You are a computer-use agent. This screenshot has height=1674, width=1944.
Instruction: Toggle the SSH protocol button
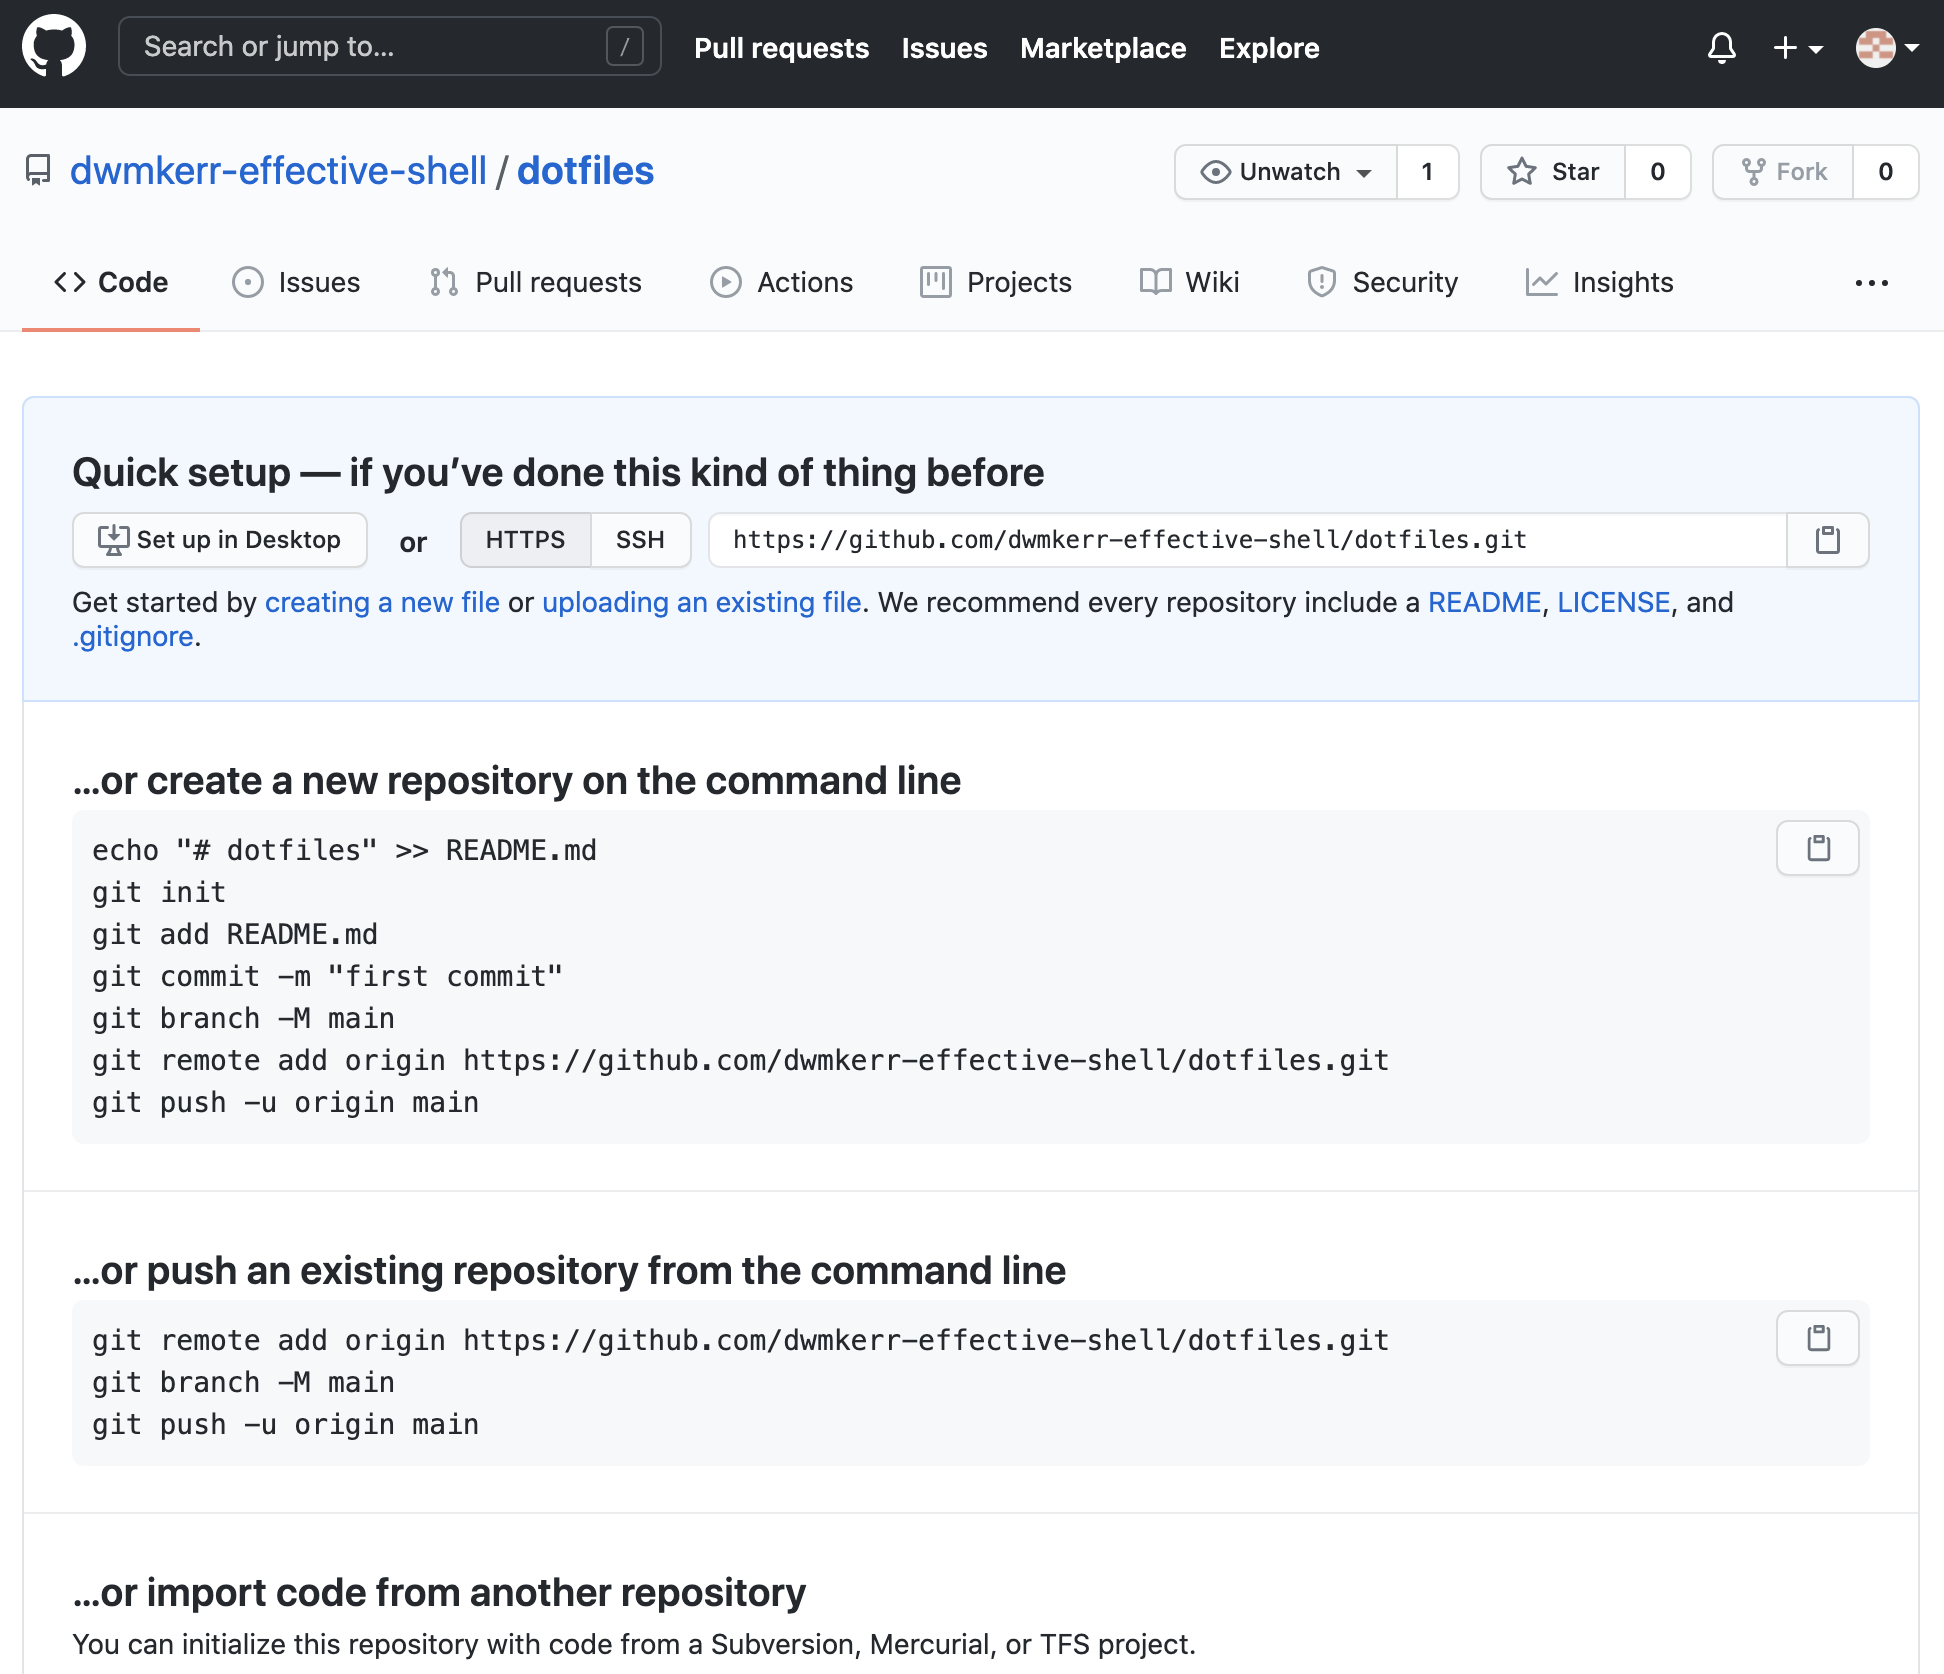coord(640,539)
